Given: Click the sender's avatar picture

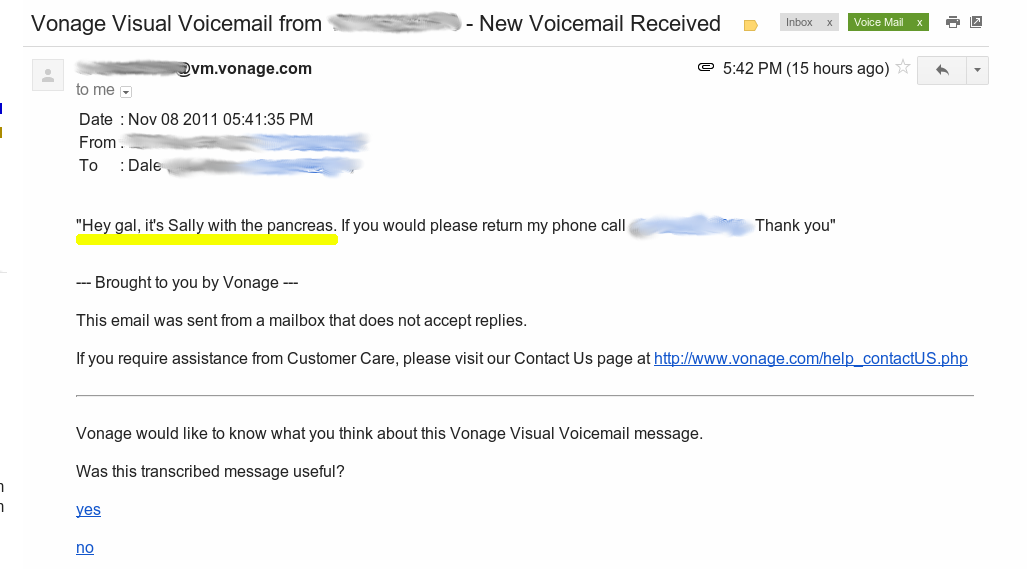Looking at the screenshot, I should [48, 75].
